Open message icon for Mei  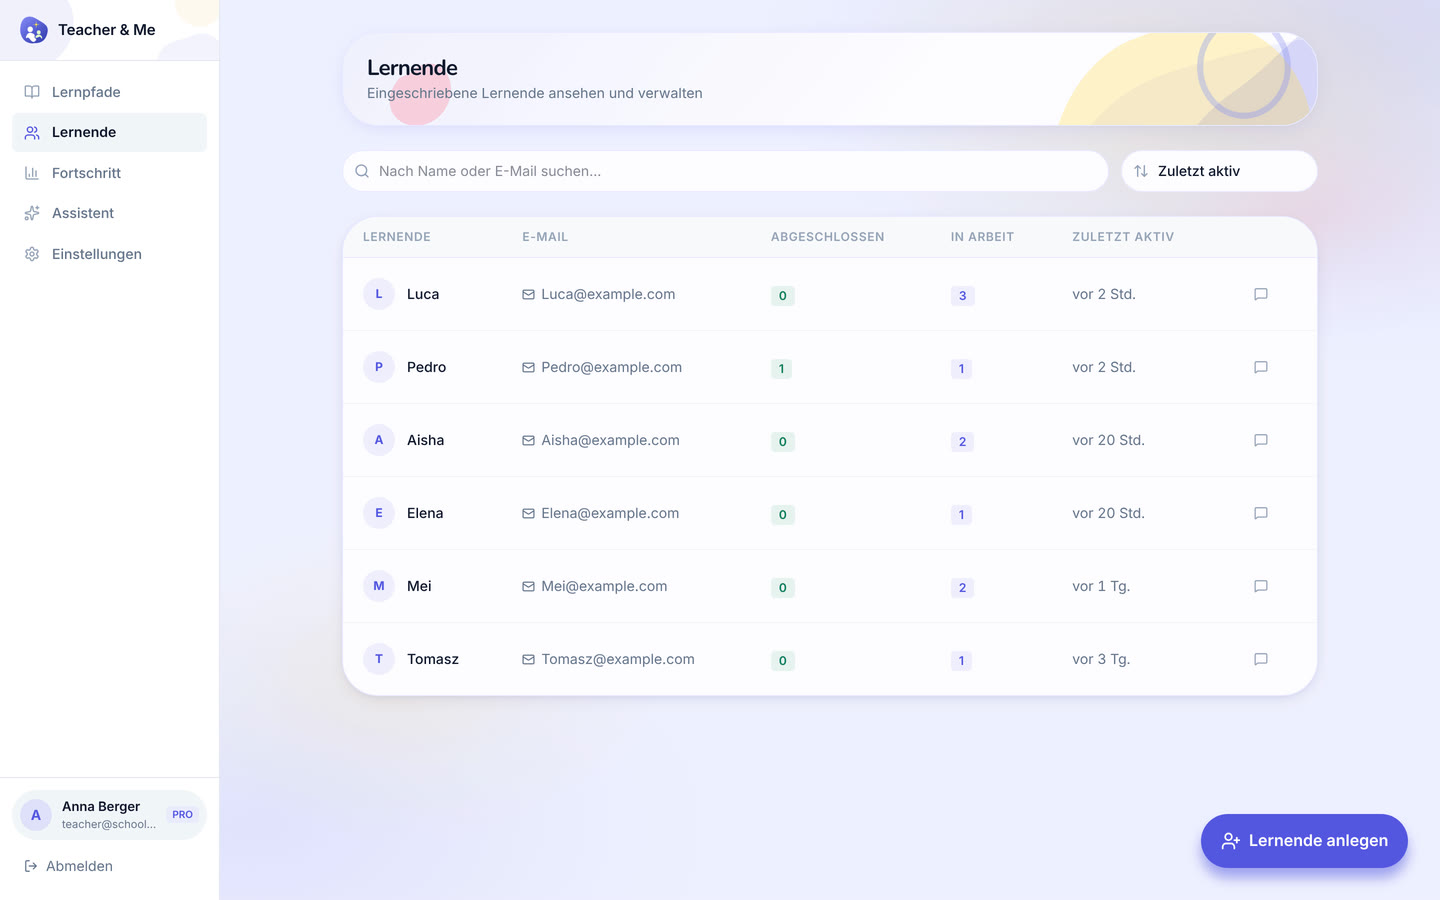(x=1261, y=586)
